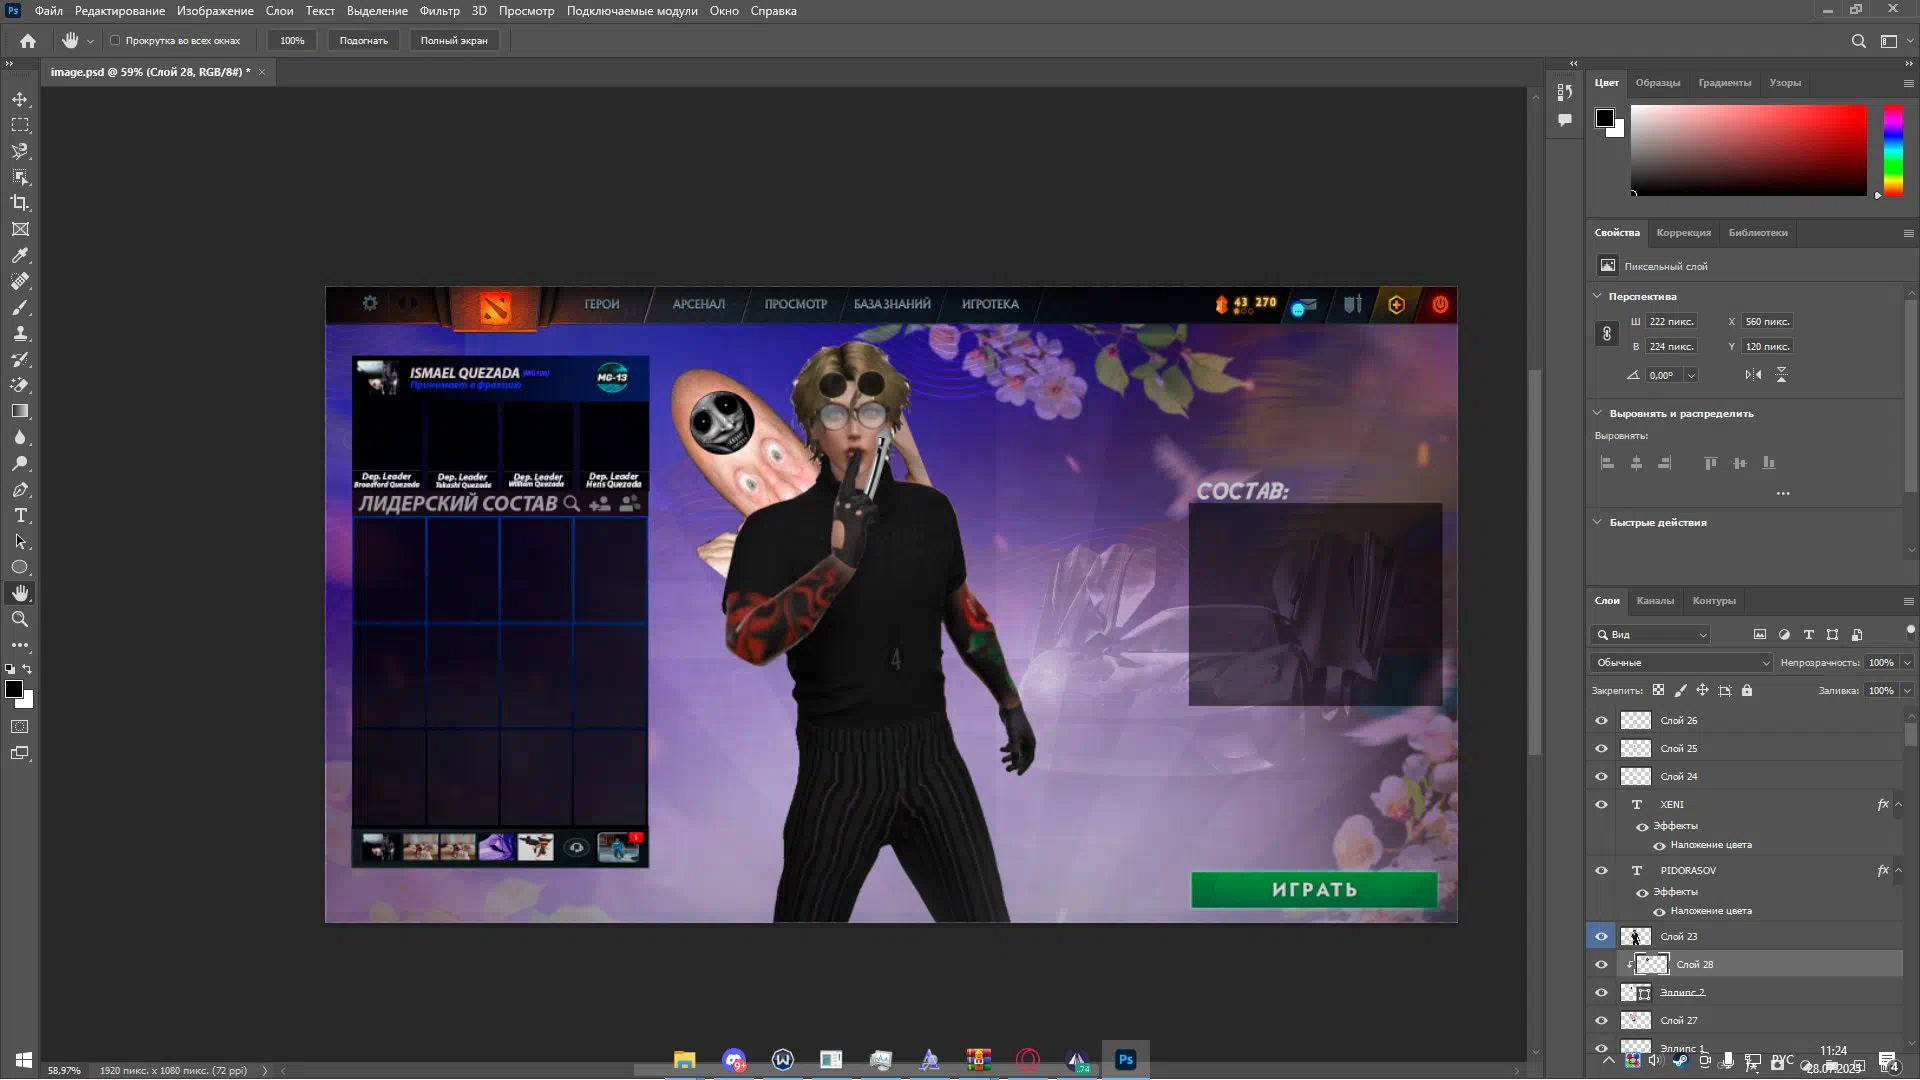Collapse effects of XENI layer
Screen dimensions: 1920x1080
click(x=1898, y=805)
